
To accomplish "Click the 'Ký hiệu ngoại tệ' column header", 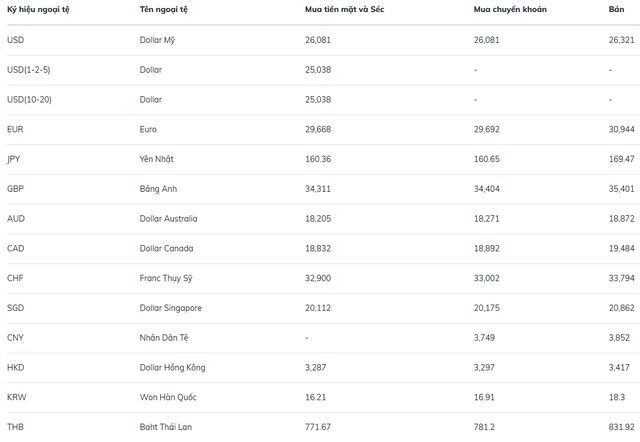I will (37, 8).
